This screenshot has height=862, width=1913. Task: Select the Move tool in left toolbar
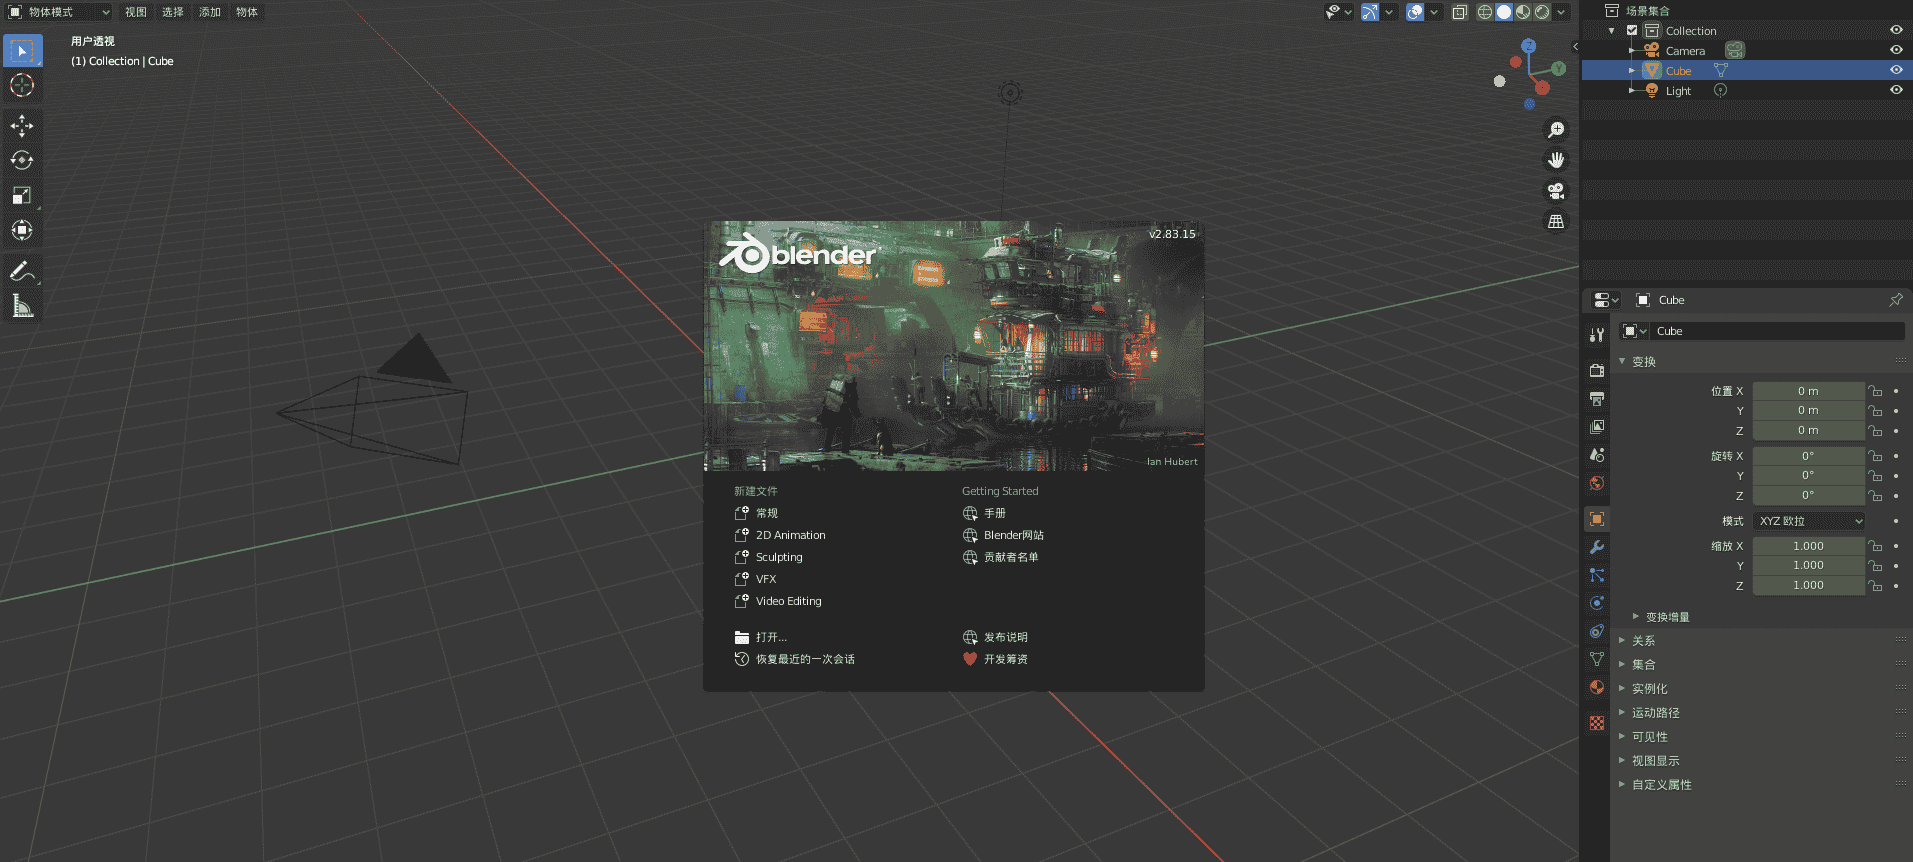click(x=22, y=126)
